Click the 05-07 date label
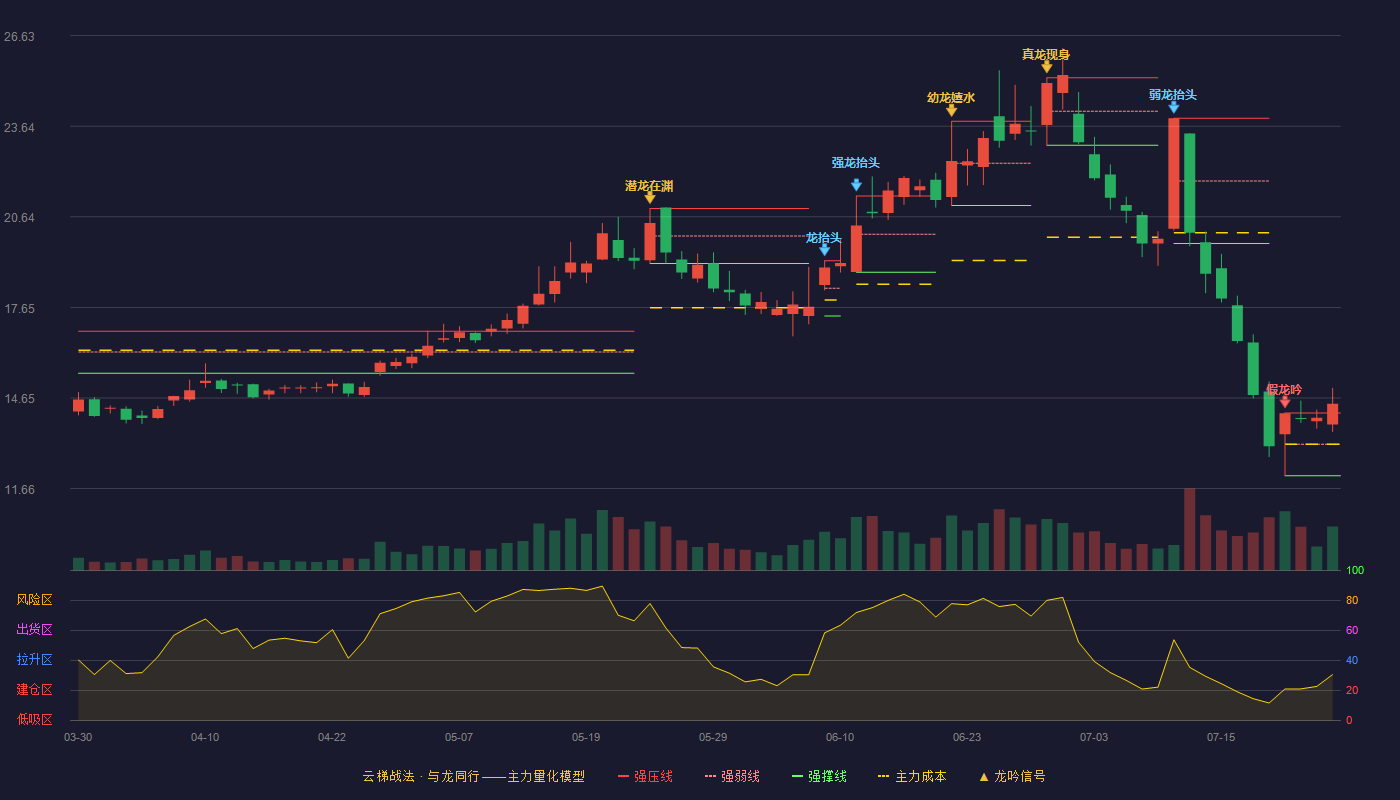The height and width of the screenshot is (800, 1400). coord(459,737)
